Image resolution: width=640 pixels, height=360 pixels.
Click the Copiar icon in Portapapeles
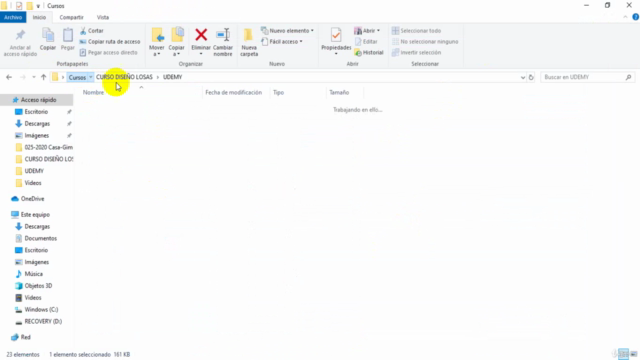click(48, 35)
